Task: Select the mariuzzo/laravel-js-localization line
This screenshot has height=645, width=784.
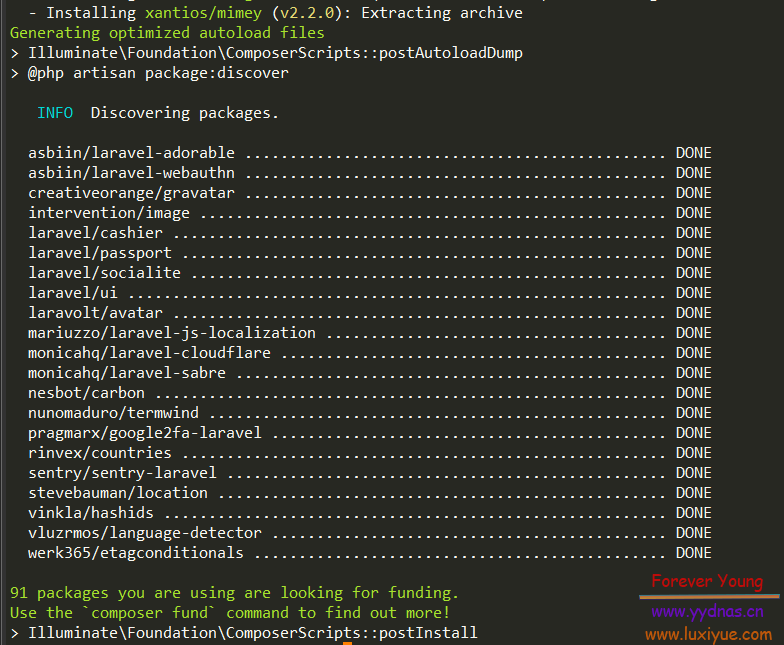Action: click(x=370, y=333)
